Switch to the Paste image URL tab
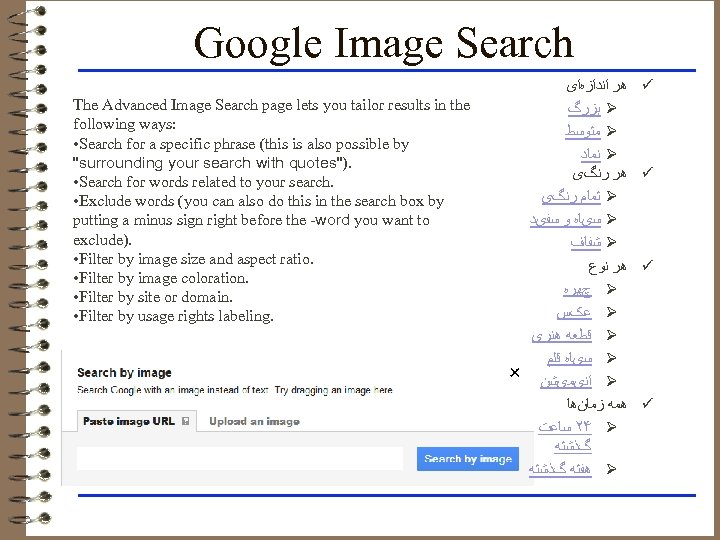The width and height of the screenshot is (720, 540). [x=129, y=422]
